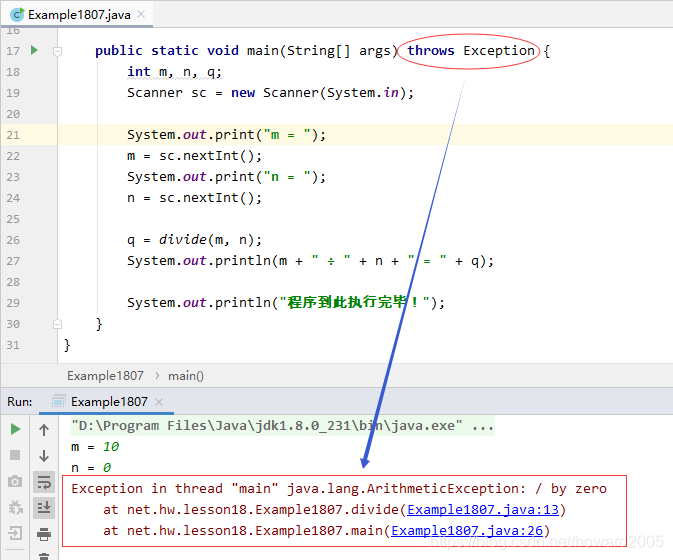Click 'int m, n, q;' declaration
The height and width of the screenshot is (560, 673).
coord(174,72)
